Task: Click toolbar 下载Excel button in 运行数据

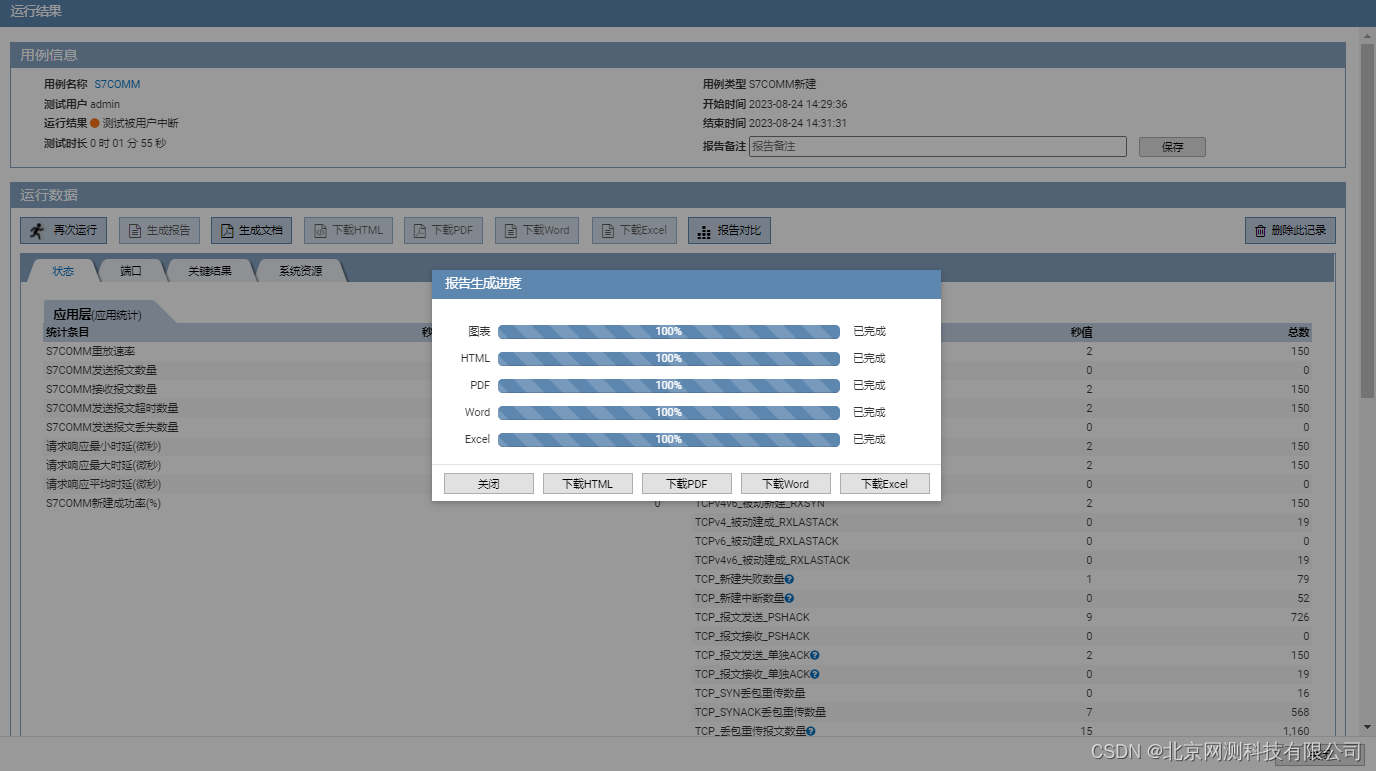Action: click(x=634, y=230)
